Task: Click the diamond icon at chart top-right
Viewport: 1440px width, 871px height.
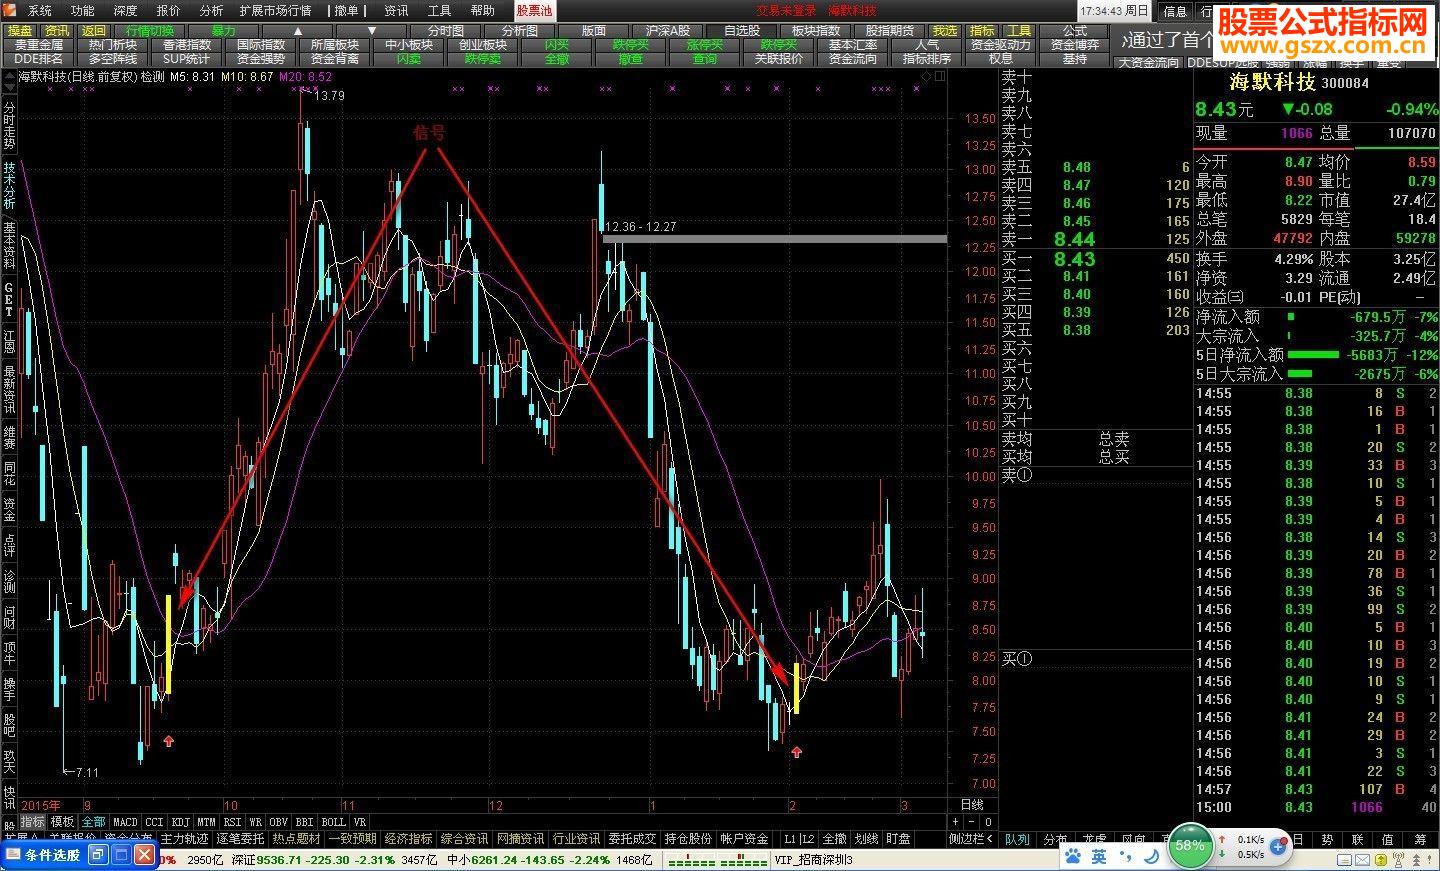Action: click(x=926, y=76)
